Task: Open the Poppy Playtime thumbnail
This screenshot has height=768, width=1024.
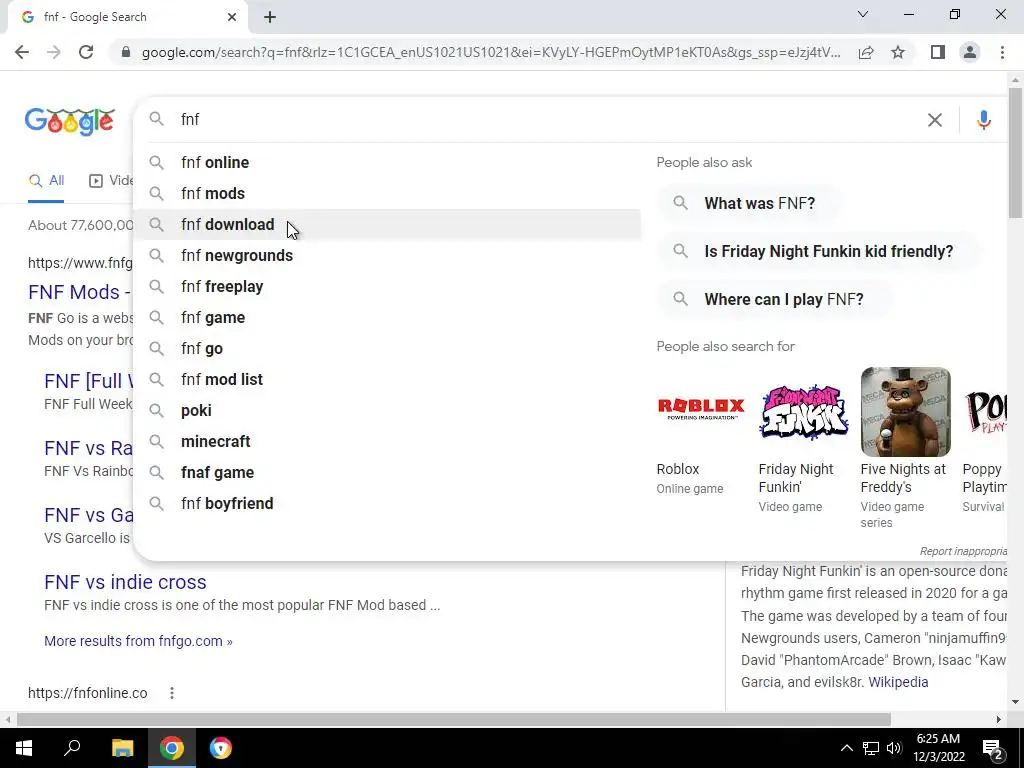Action: pyautogui.click(x=985, y=411)
